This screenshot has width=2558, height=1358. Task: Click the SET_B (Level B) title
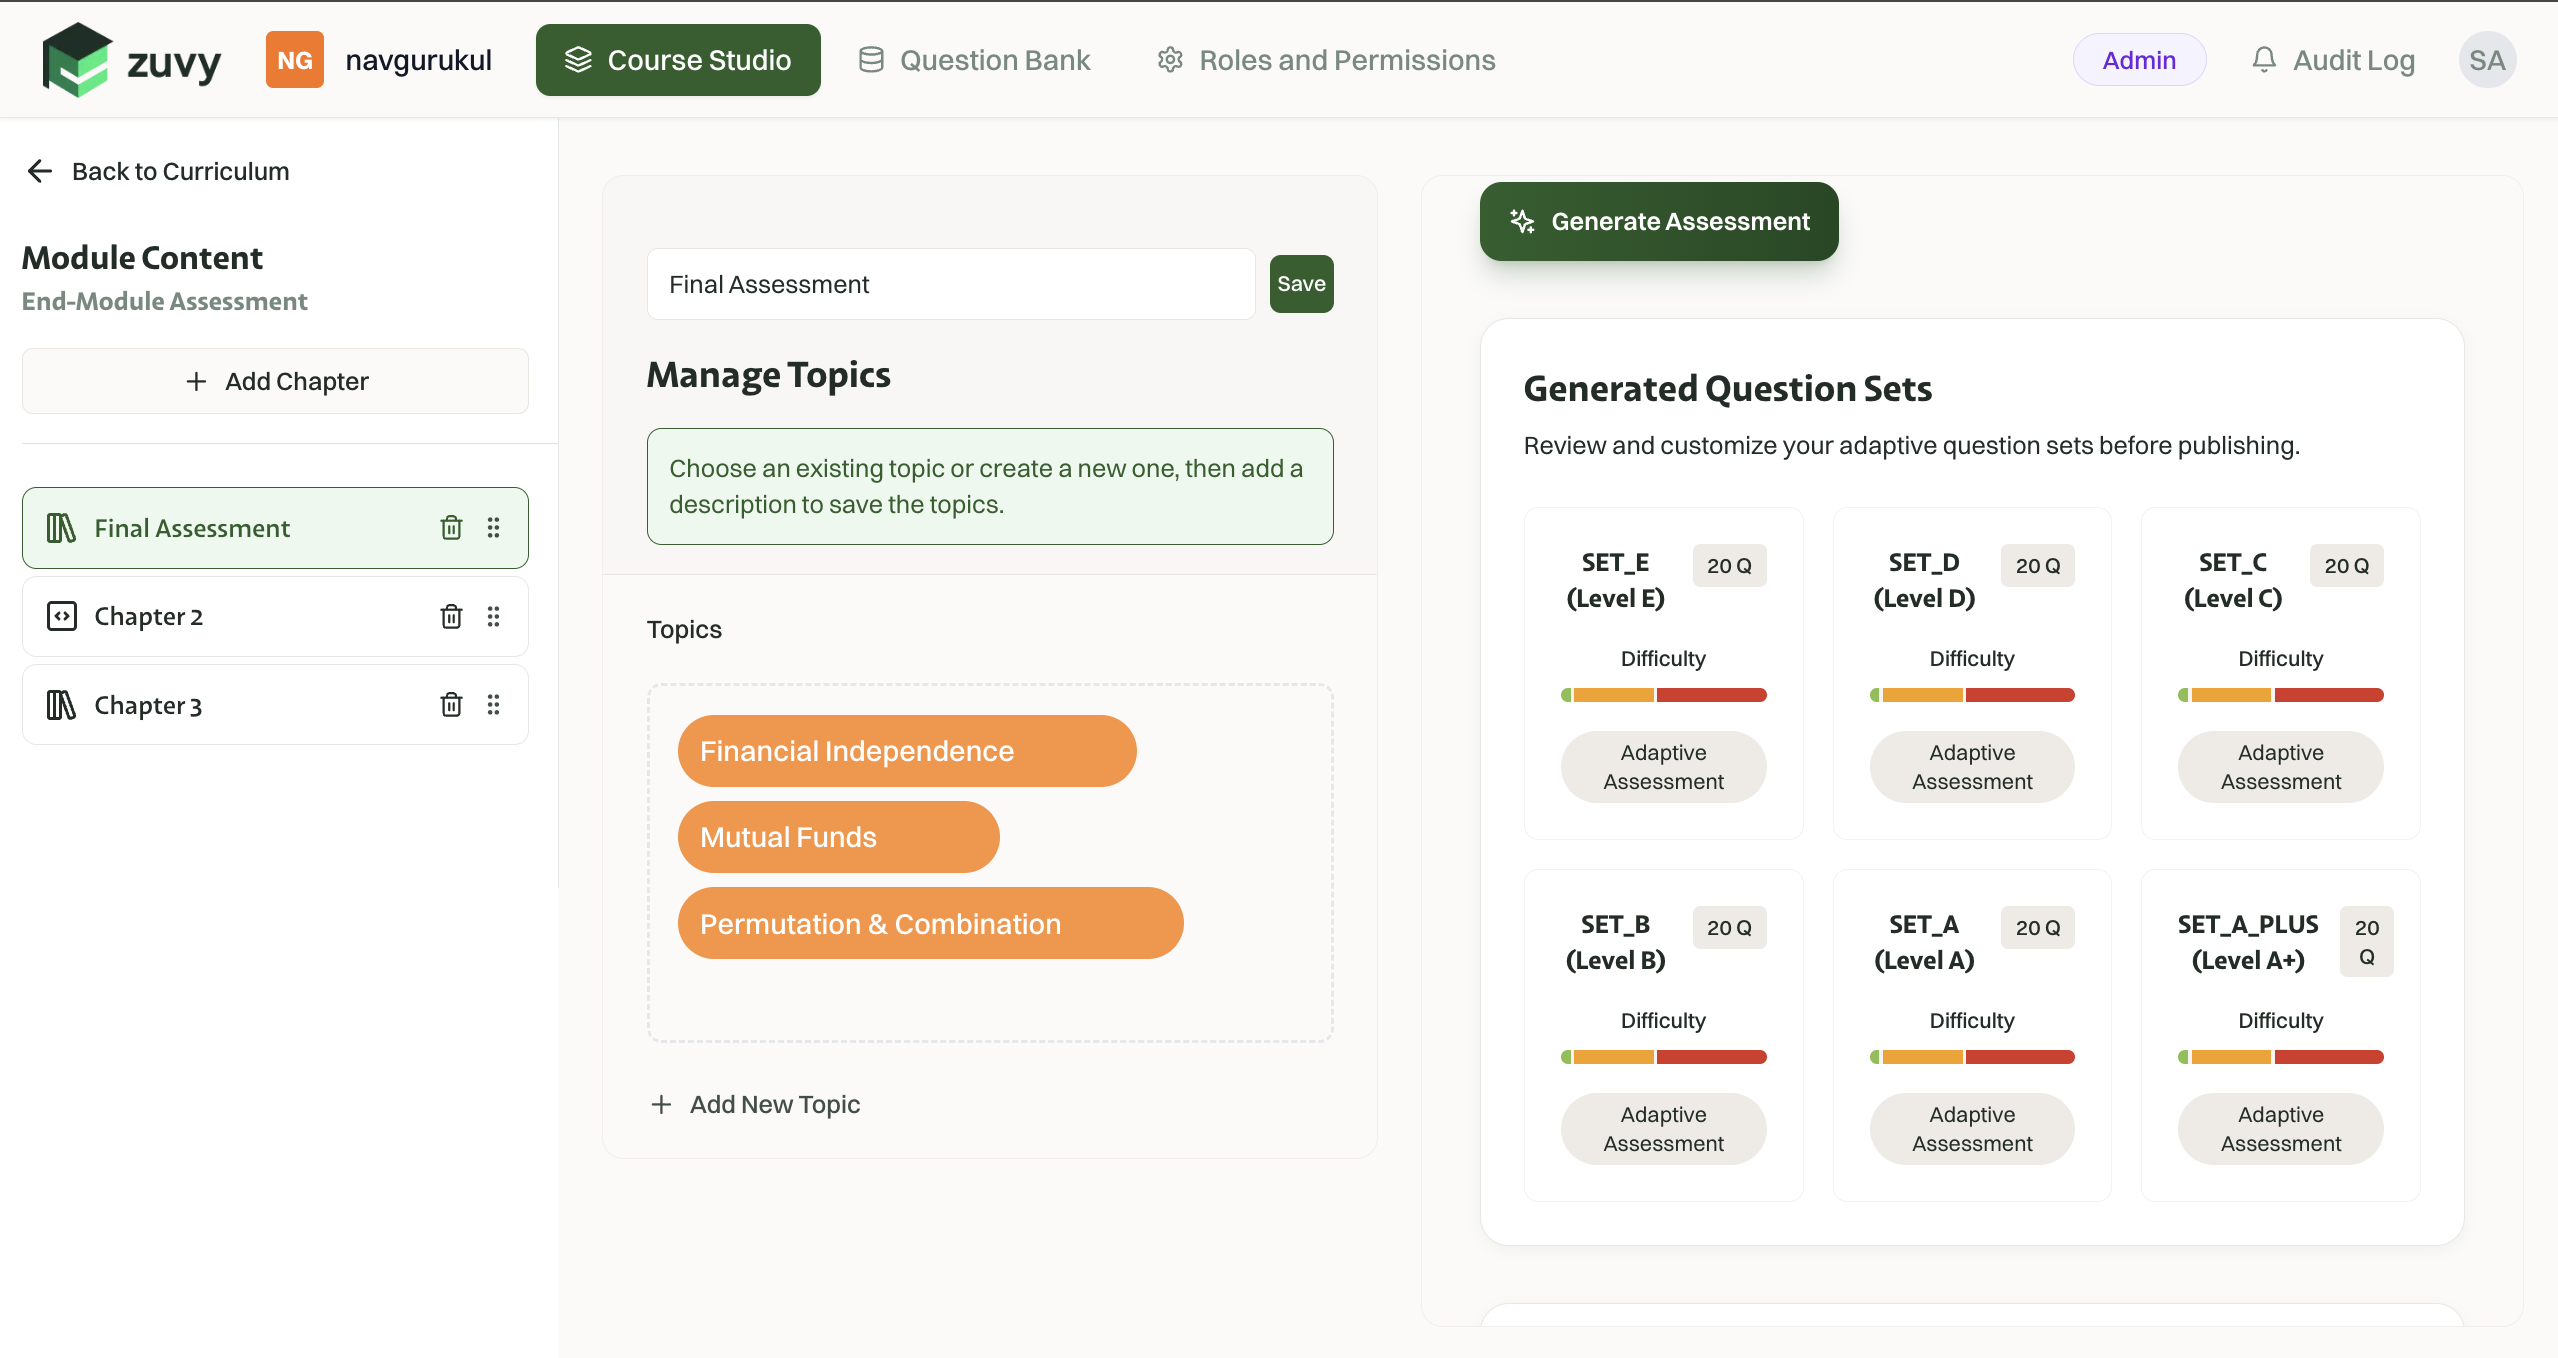tap(1615, 942)
